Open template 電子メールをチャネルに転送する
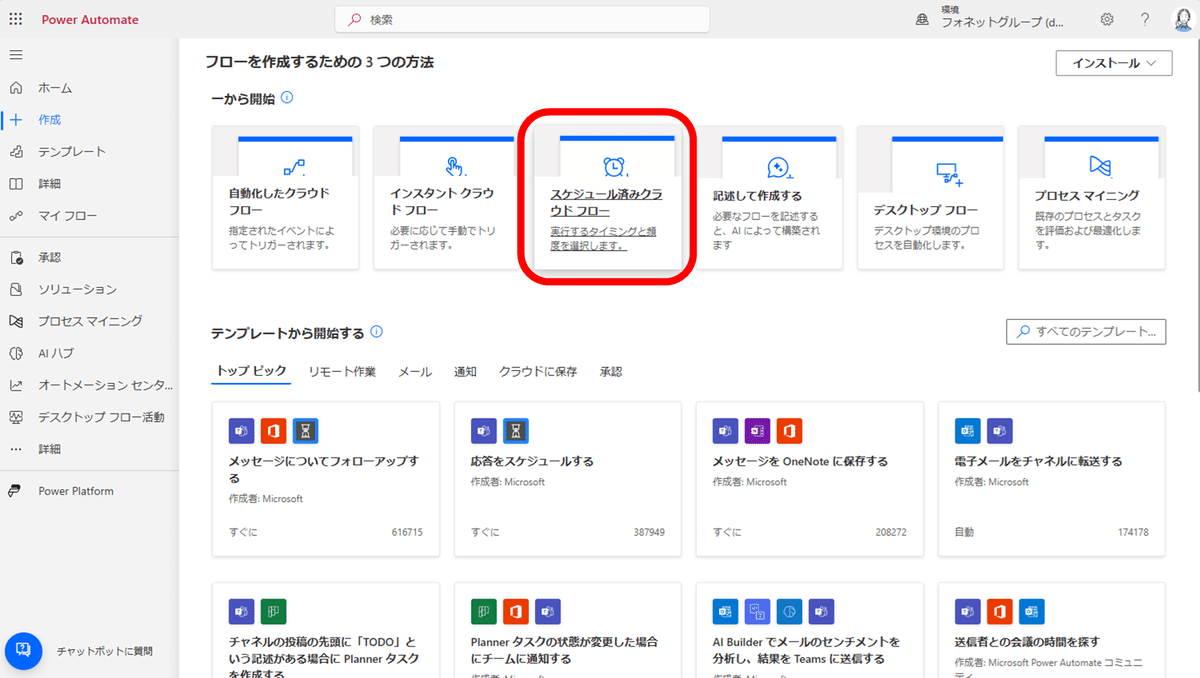1200x678 pixels. (1052, 479)
